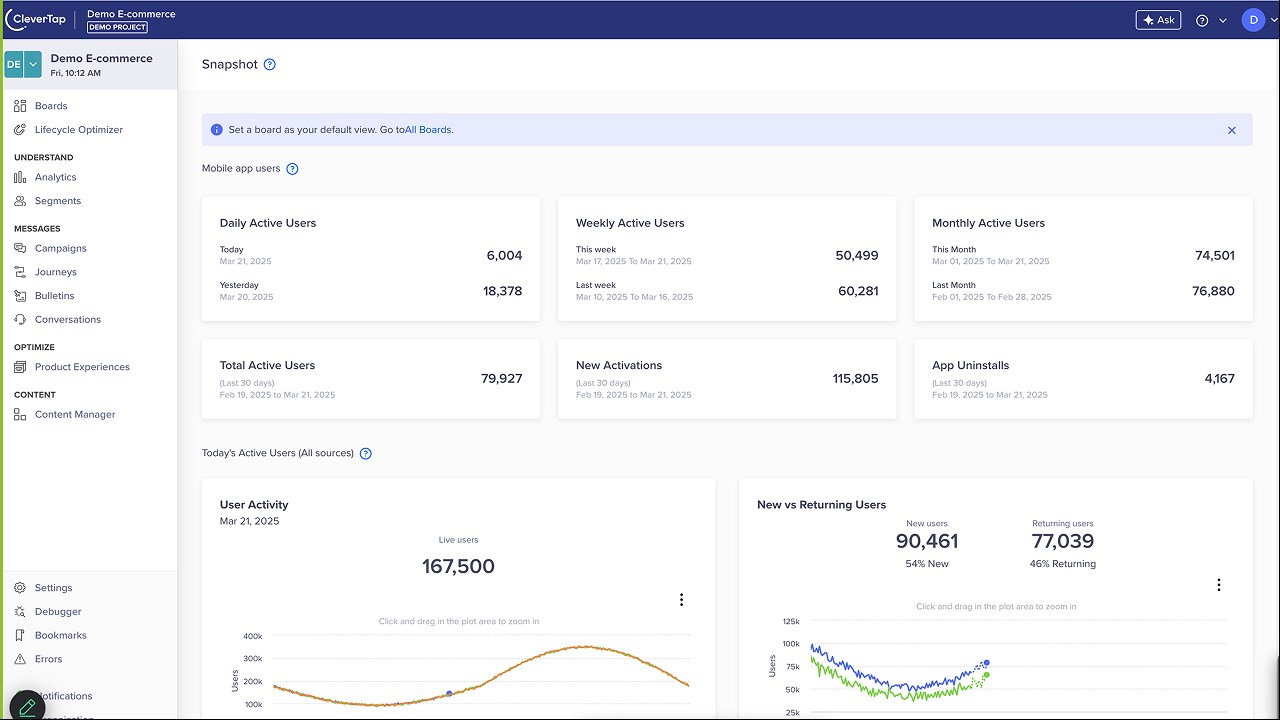Click the Content Manager icon
The width and height of the screenshot is (1280, 720).
click(20, 414)
